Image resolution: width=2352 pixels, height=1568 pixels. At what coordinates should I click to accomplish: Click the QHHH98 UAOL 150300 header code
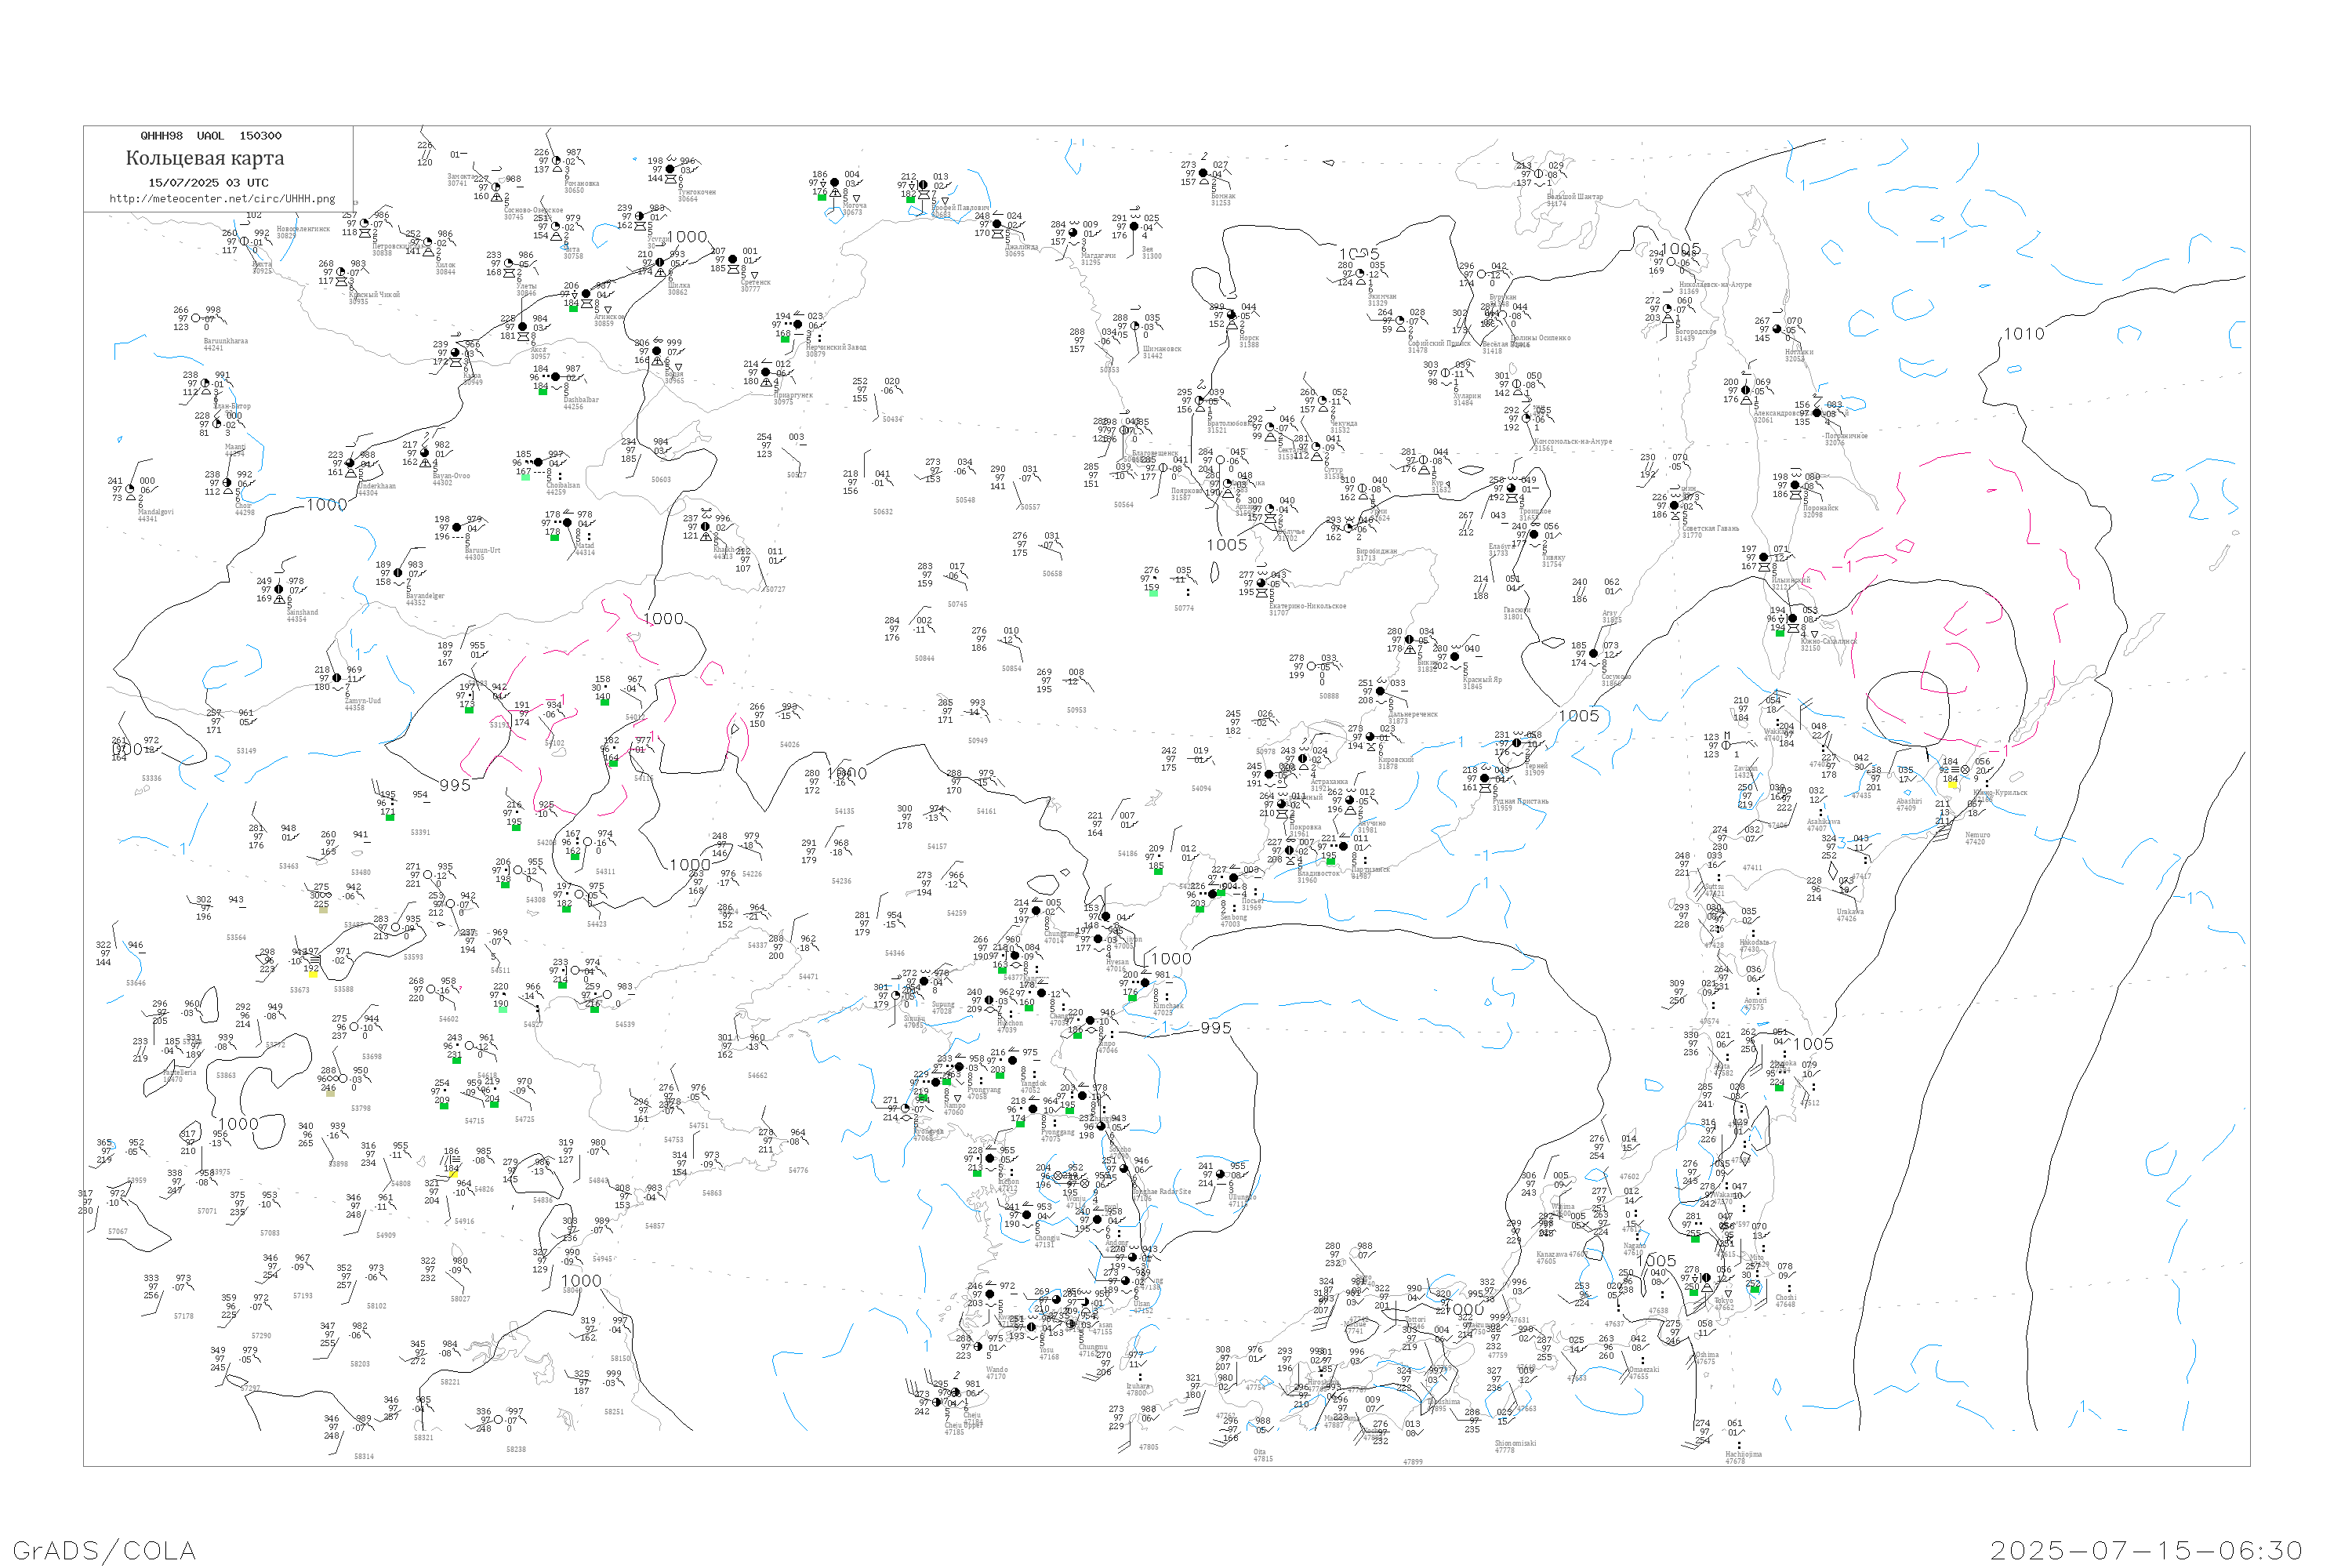tap(211, 136)
